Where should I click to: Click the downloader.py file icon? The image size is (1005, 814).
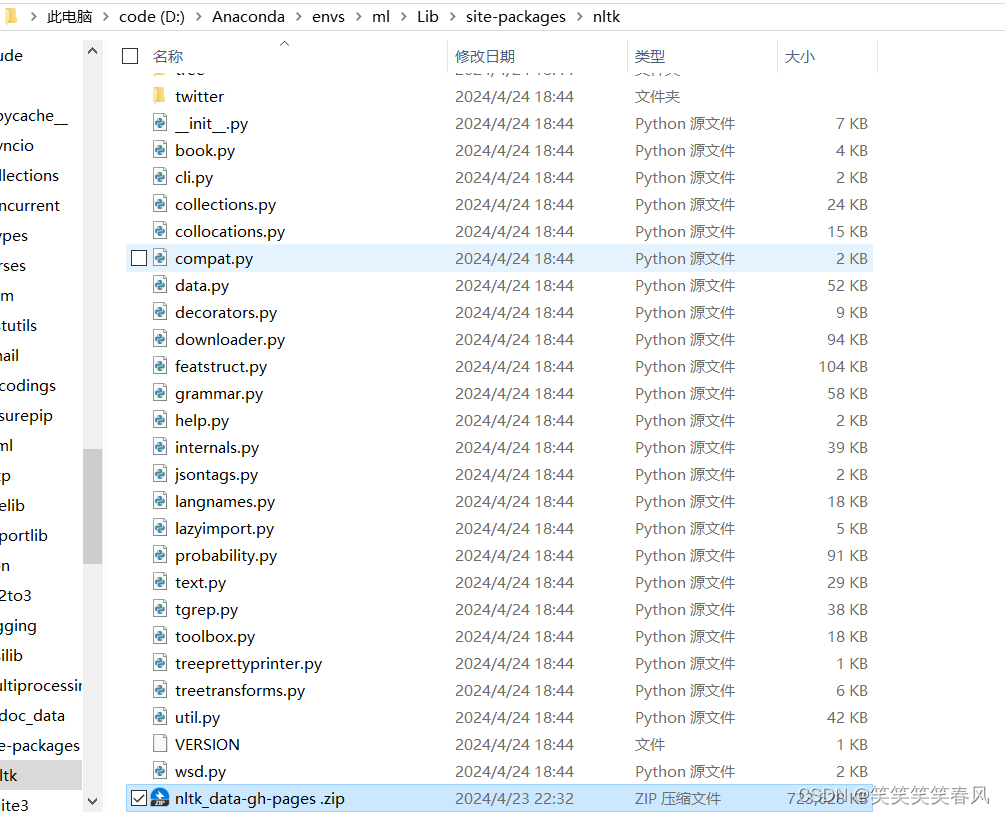click(160, 338)
